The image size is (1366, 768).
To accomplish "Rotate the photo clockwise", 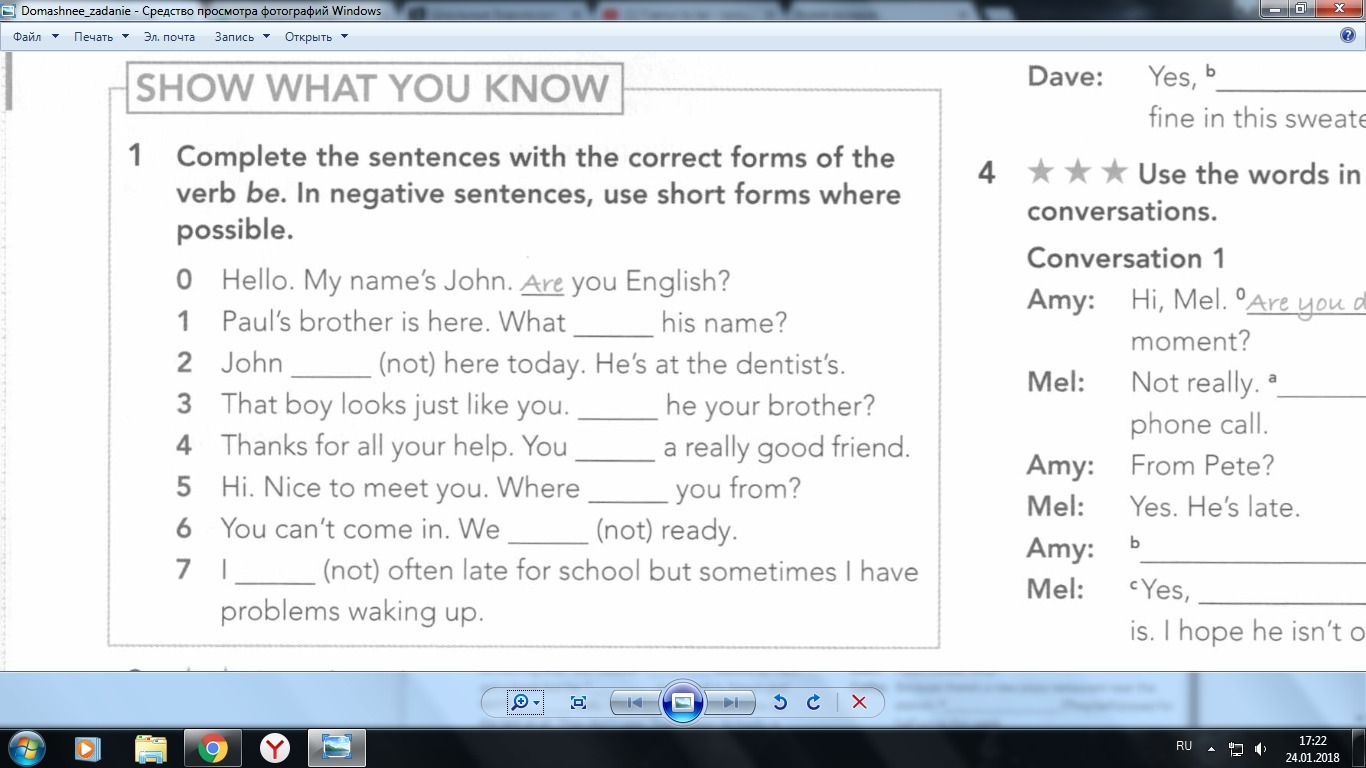I will [814, 702].
